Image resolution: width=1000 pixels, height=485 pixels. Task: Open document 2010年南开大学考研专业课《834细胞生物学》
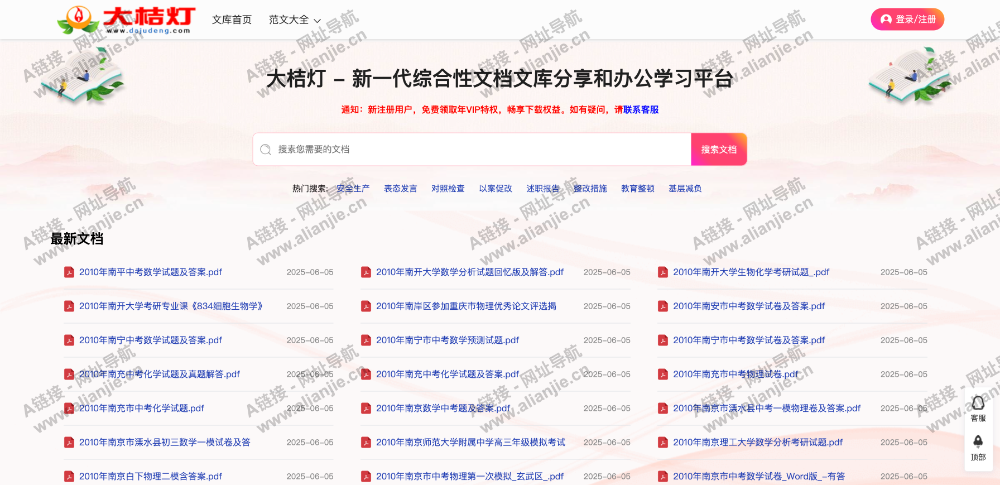172,306
